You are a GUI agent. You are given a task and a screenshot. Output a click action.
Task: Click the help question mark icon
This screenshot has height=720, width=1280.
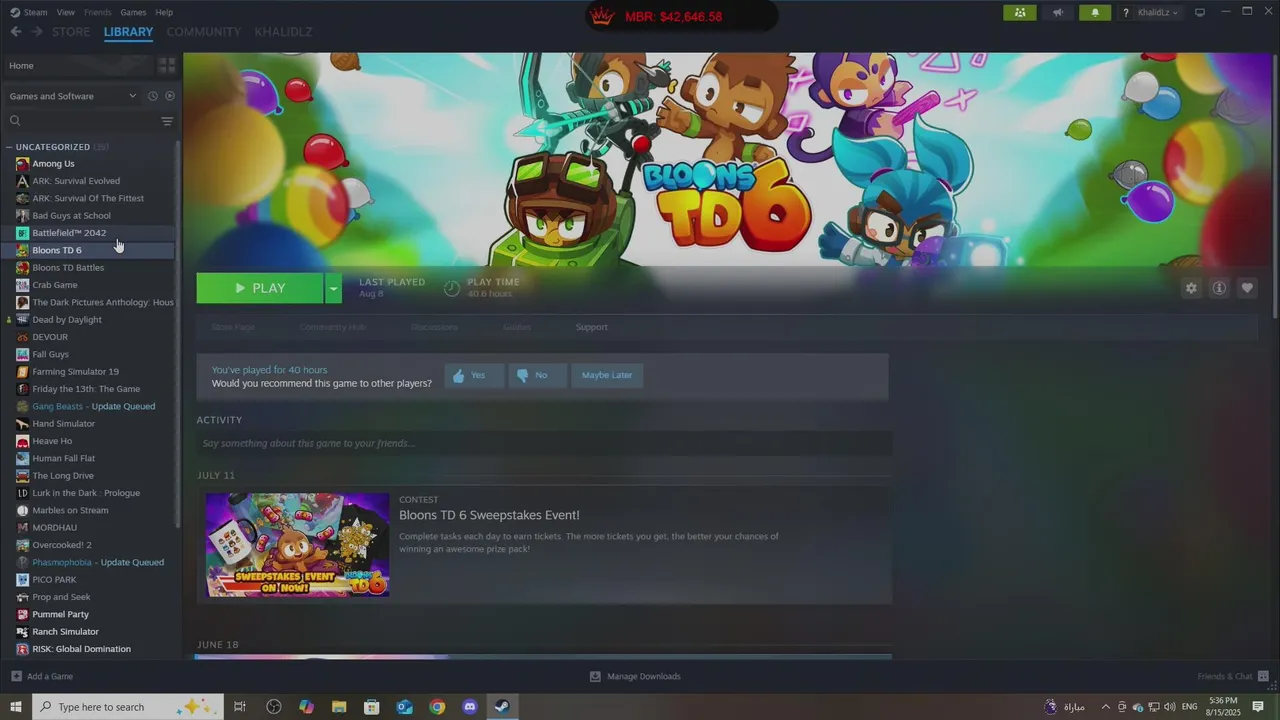(1126, 13)
